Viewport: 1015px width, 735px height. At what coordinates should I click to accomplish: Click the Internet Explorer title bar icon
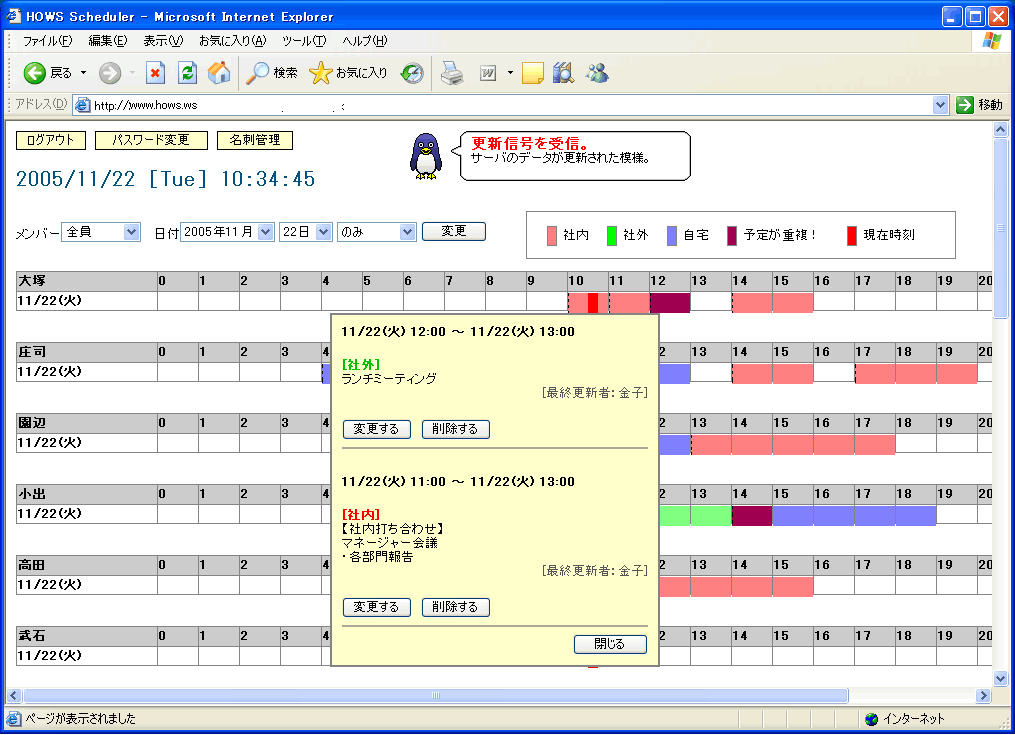[14, 16]
